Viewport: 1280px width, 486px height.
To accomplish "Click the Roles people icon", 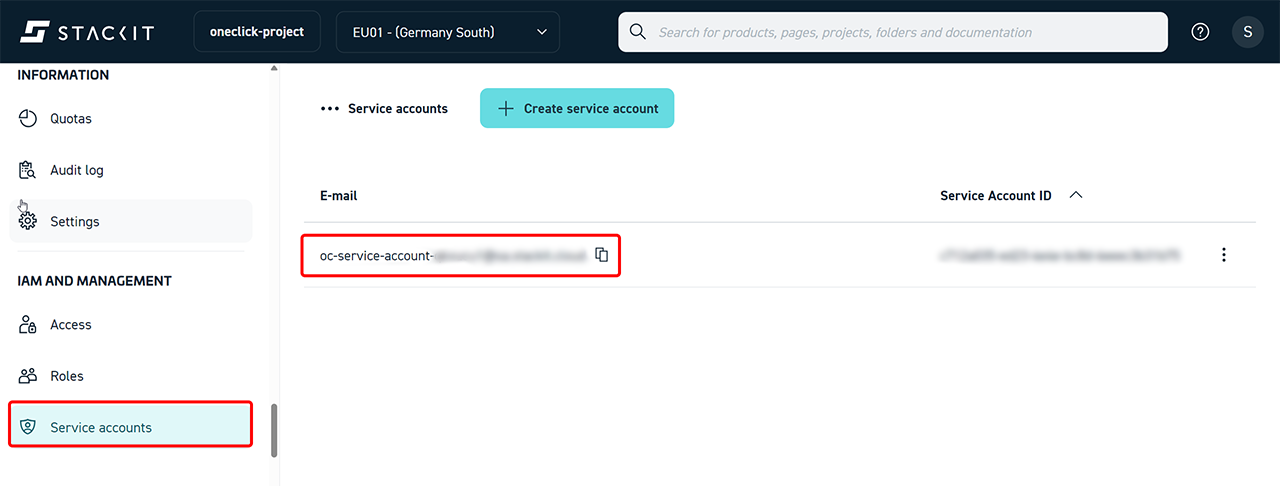I will 28,376.
